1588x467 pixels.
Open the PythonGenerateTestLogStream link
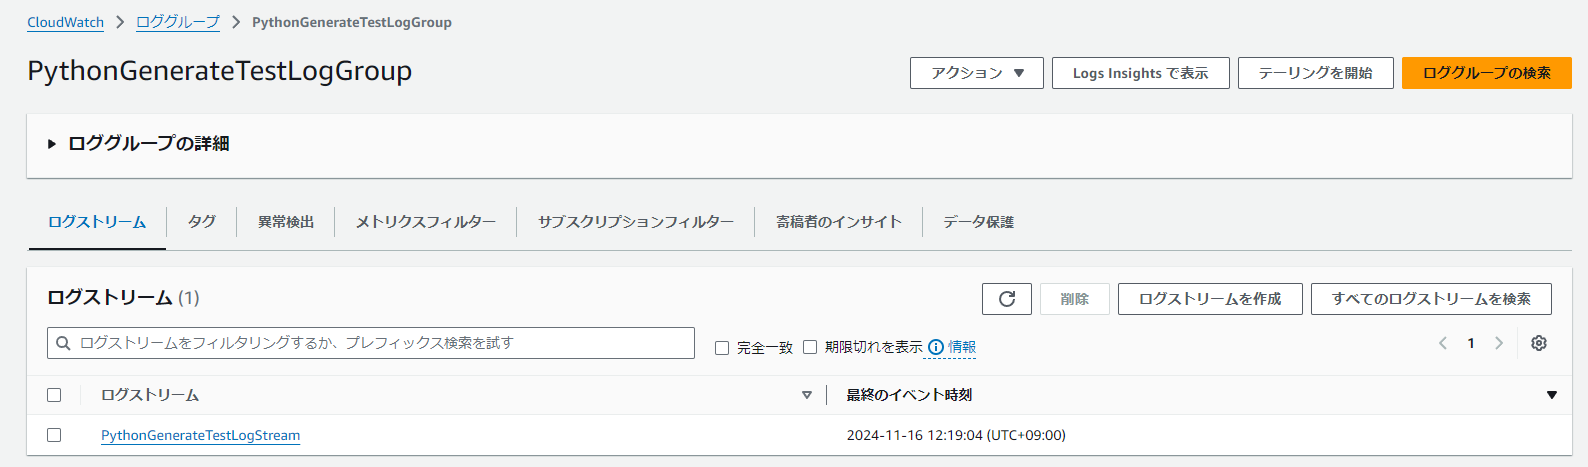[200, 435]
